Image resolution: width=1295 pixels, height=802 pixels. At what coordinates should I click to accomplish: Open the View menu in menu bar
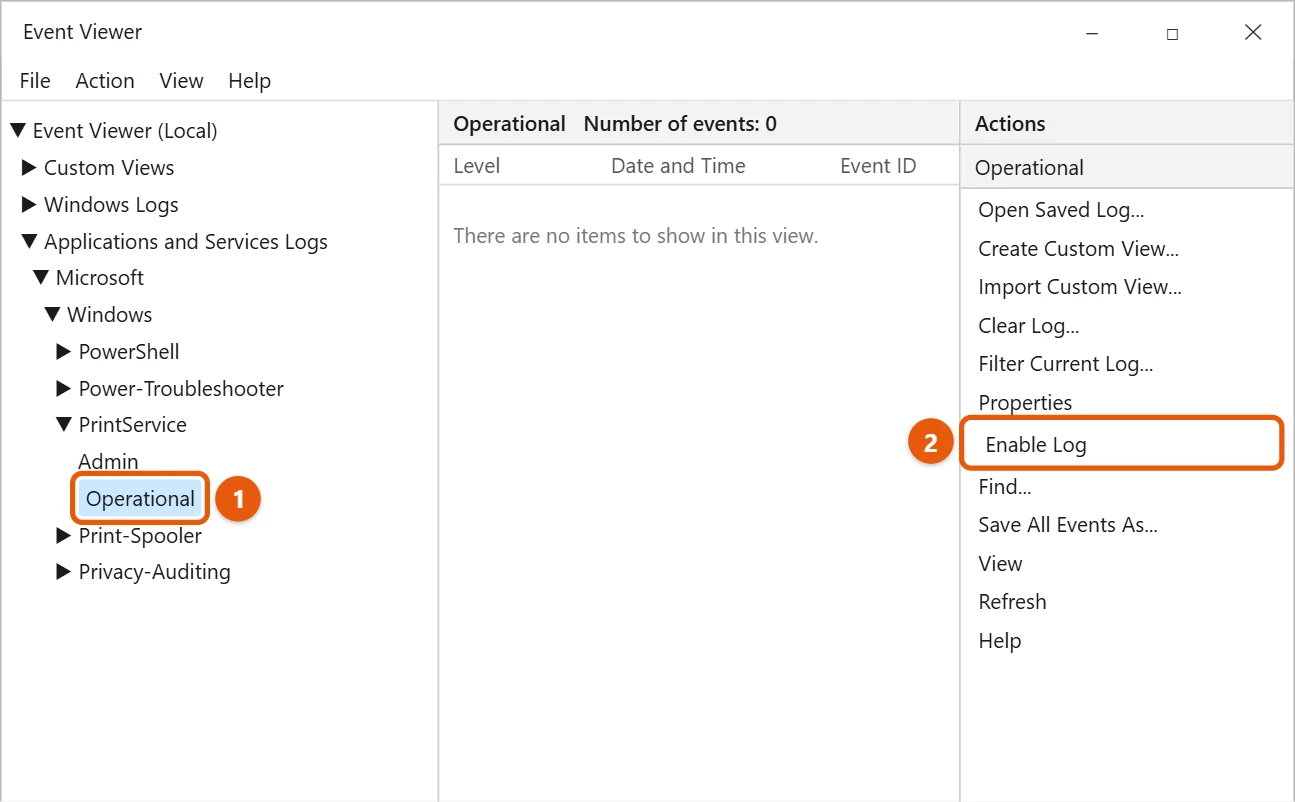tap(181, 81)
